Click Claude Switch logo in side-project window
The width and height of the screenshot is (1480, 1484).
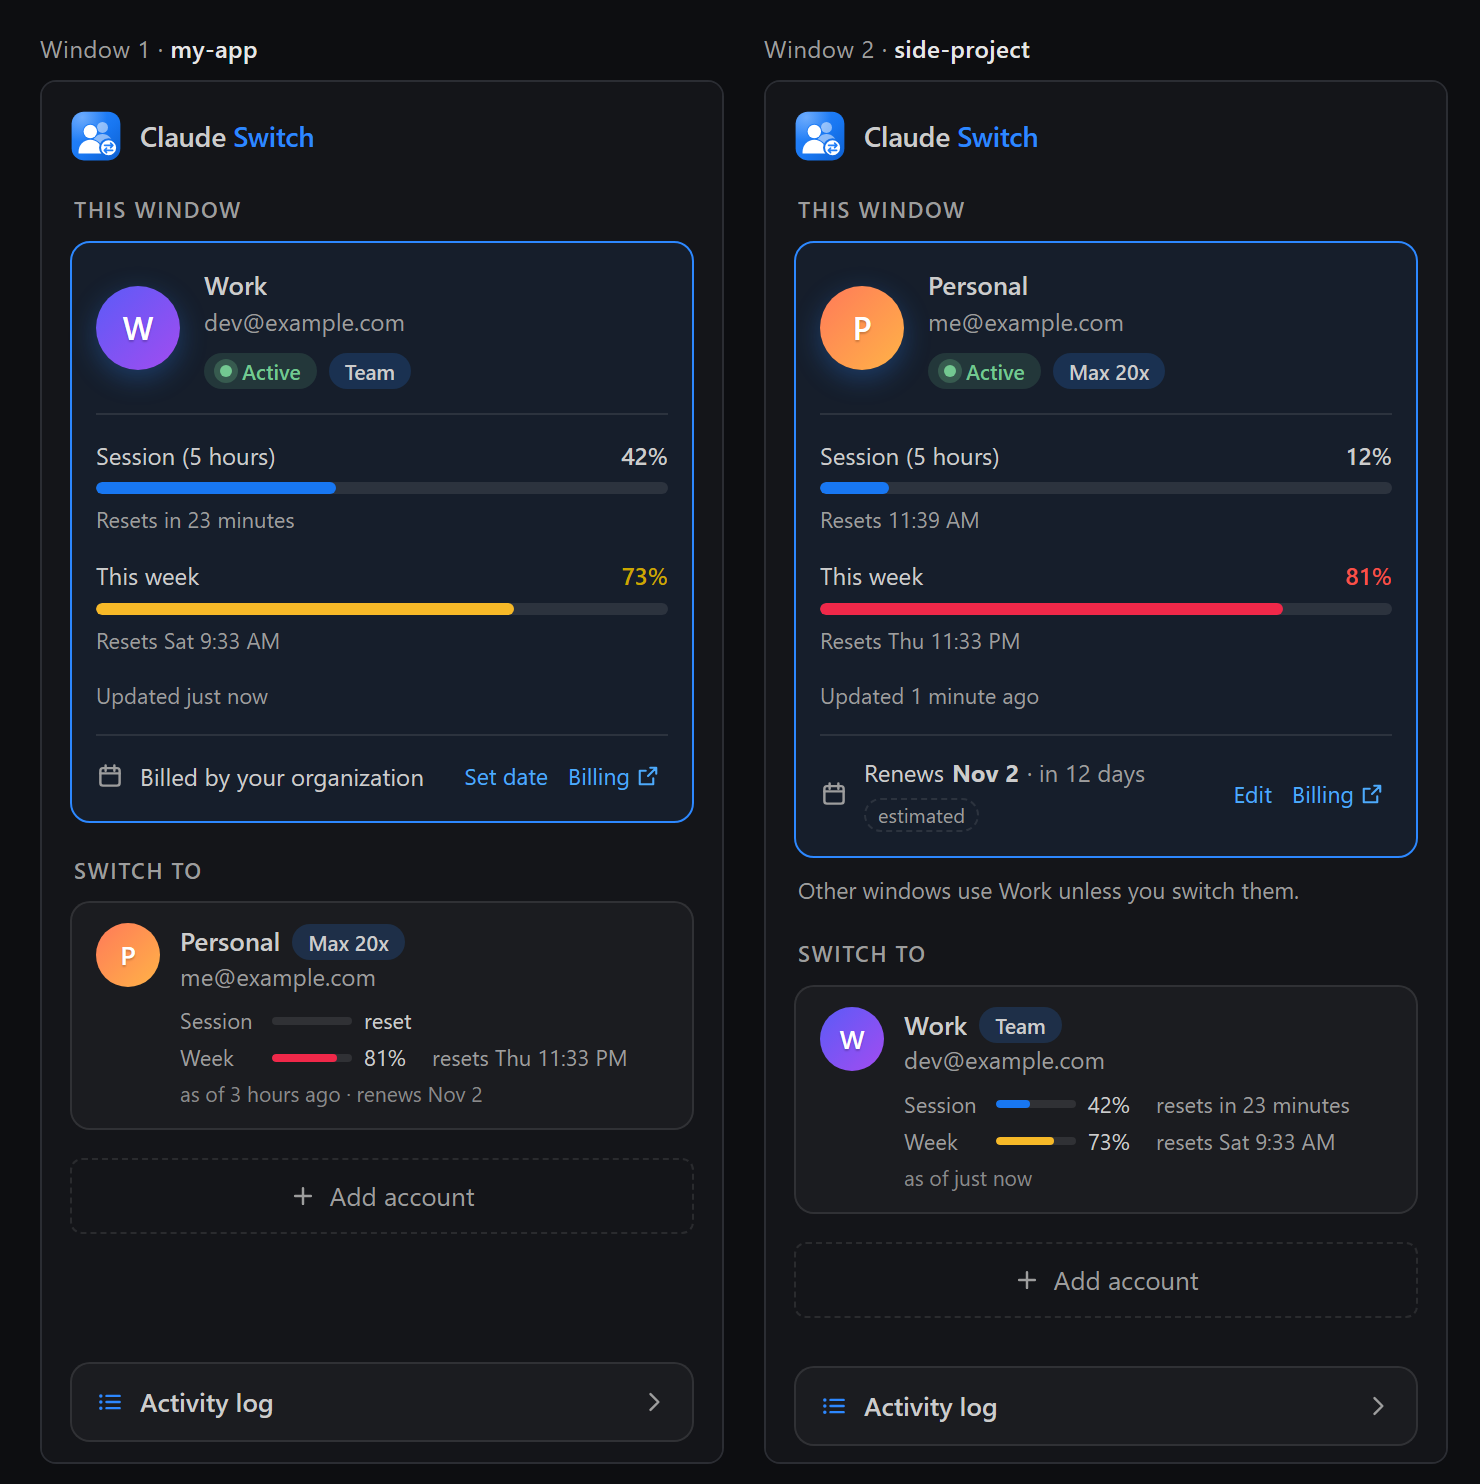[x=820, y=136]
